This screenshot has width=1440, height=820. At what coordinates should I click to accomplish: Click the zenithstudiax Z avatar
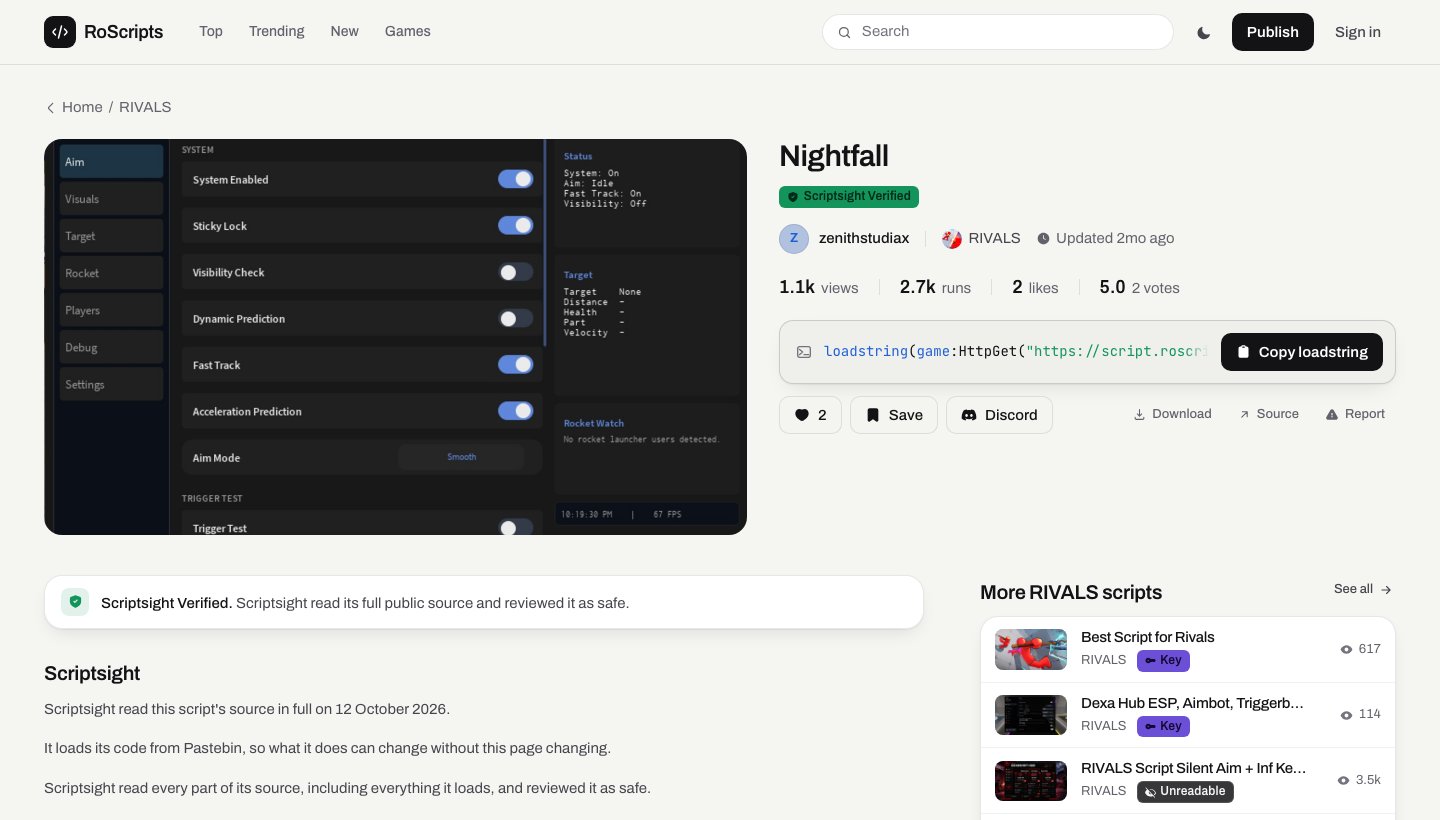pos(794,239)
